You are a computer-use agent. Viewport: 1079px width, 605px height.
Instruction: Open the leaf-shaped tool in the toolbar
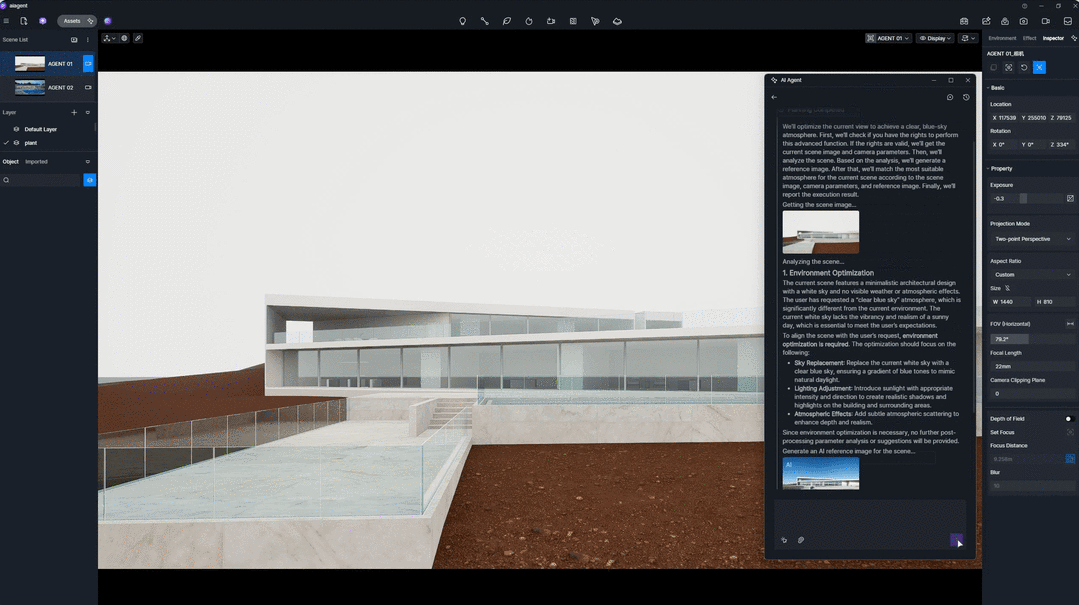click(507, 21)
